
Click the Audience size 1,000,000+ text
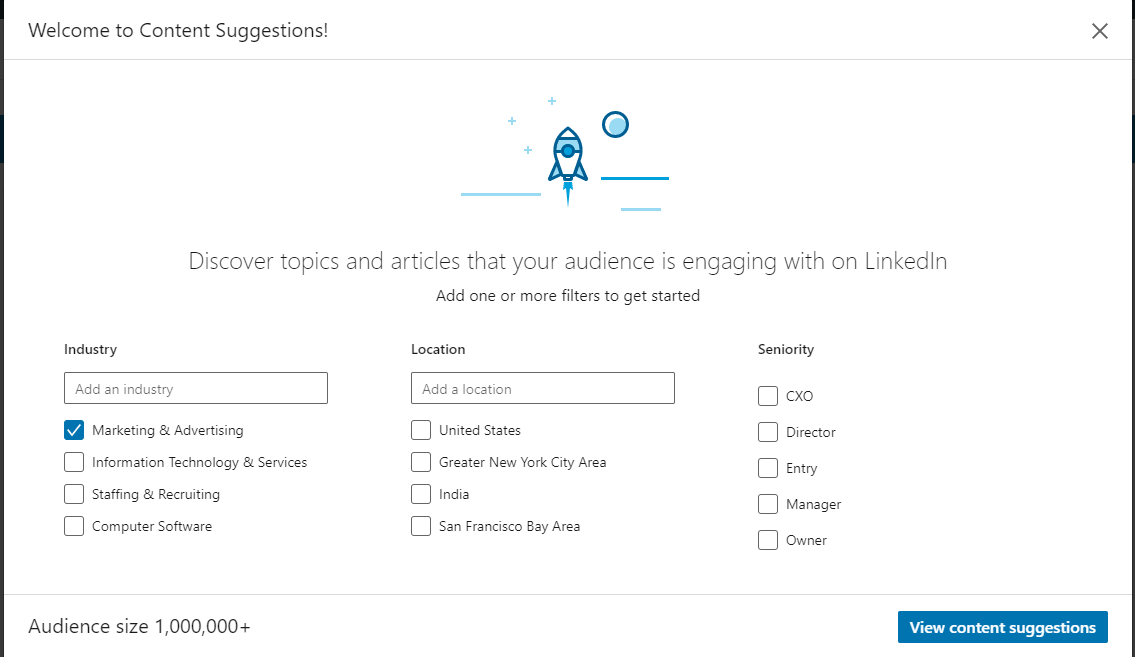click(x=139, y=627)
